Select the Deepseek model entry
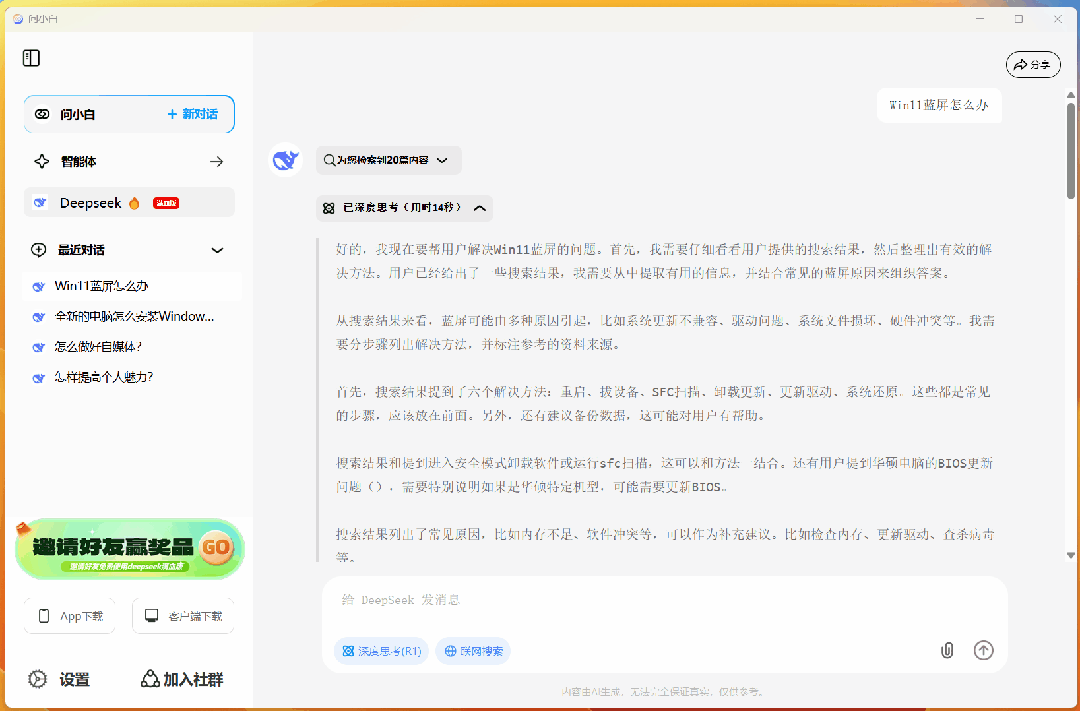 click(129, 203)
